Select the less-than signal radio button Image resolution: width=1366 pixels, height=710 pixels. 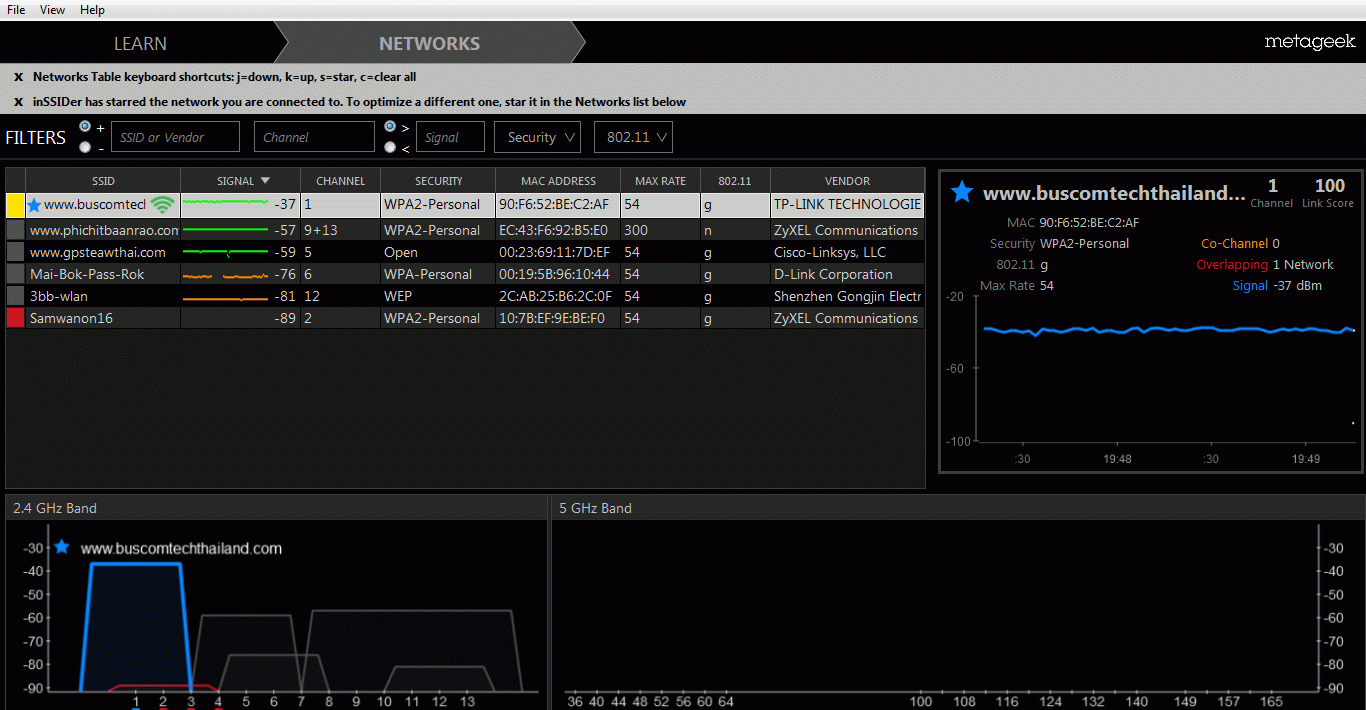tap(390, 147)
